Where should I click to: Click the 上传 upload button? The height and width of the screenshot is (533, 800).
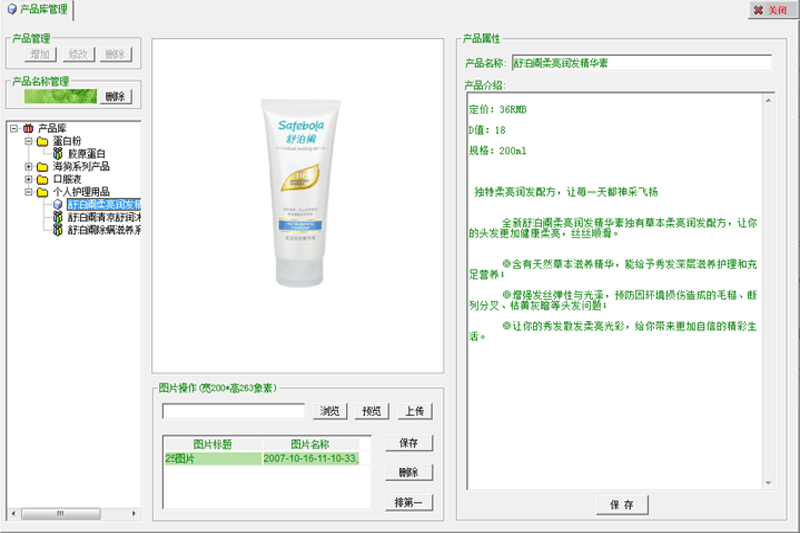[415, 411]
